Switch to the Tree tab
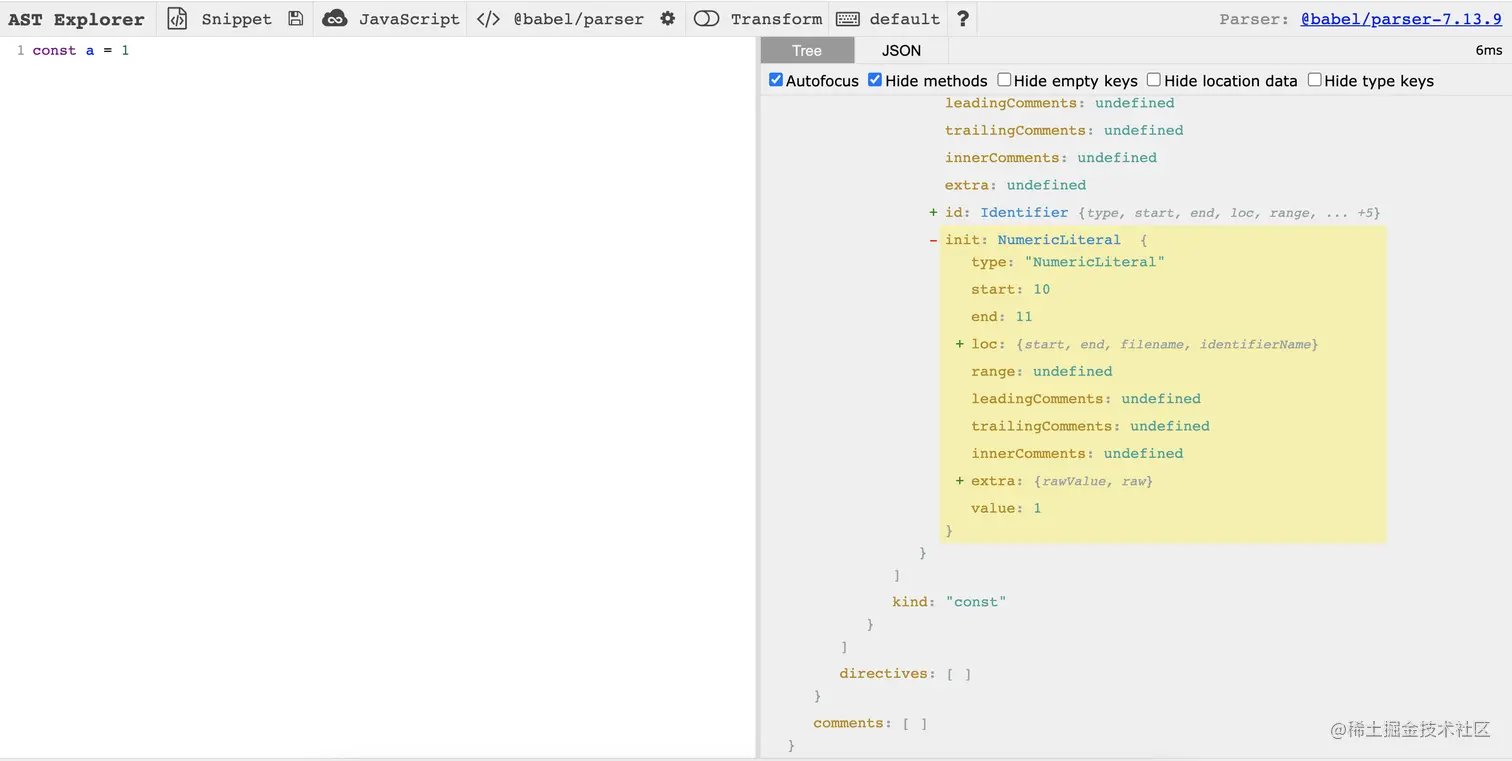1512x761 pixels. [x=807, y=50]
